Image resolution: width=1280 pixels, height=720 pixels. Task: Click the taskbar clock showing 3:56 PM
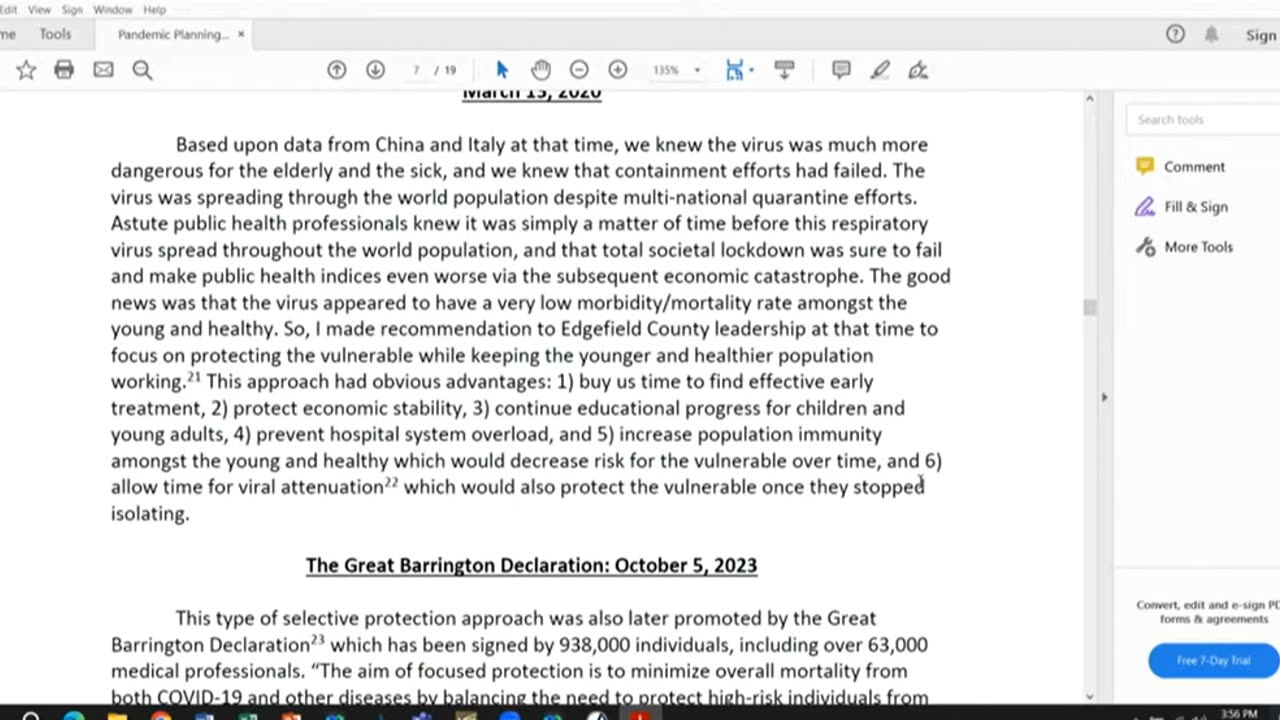coord(1239,714)
